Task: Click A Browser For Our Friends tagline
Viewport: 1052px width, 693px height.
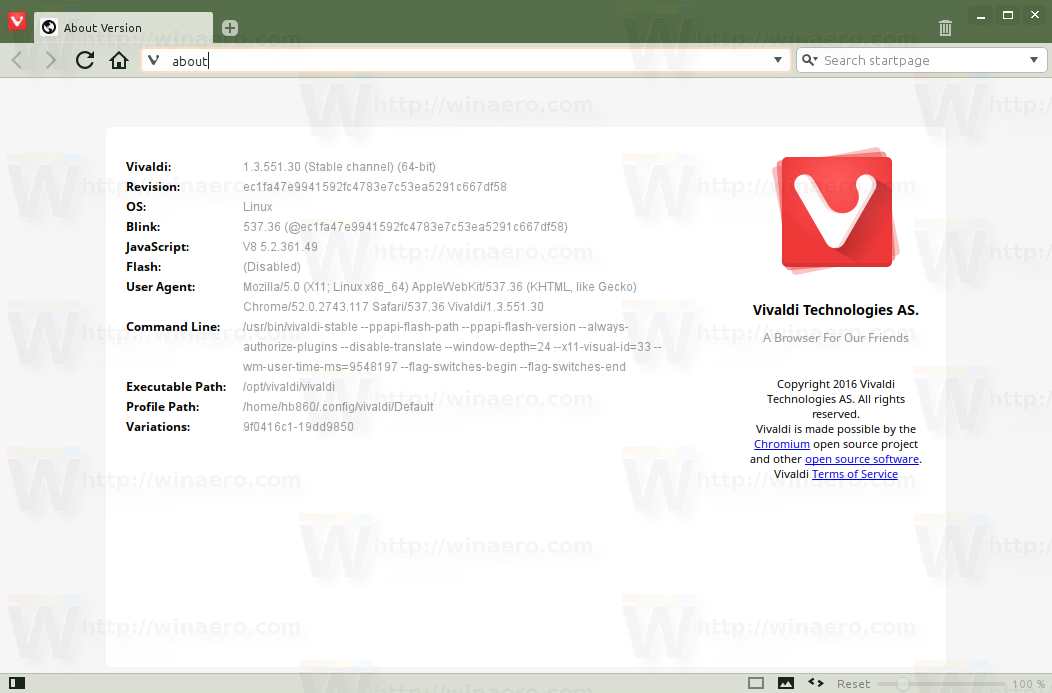Action: [x=835, y=337]
